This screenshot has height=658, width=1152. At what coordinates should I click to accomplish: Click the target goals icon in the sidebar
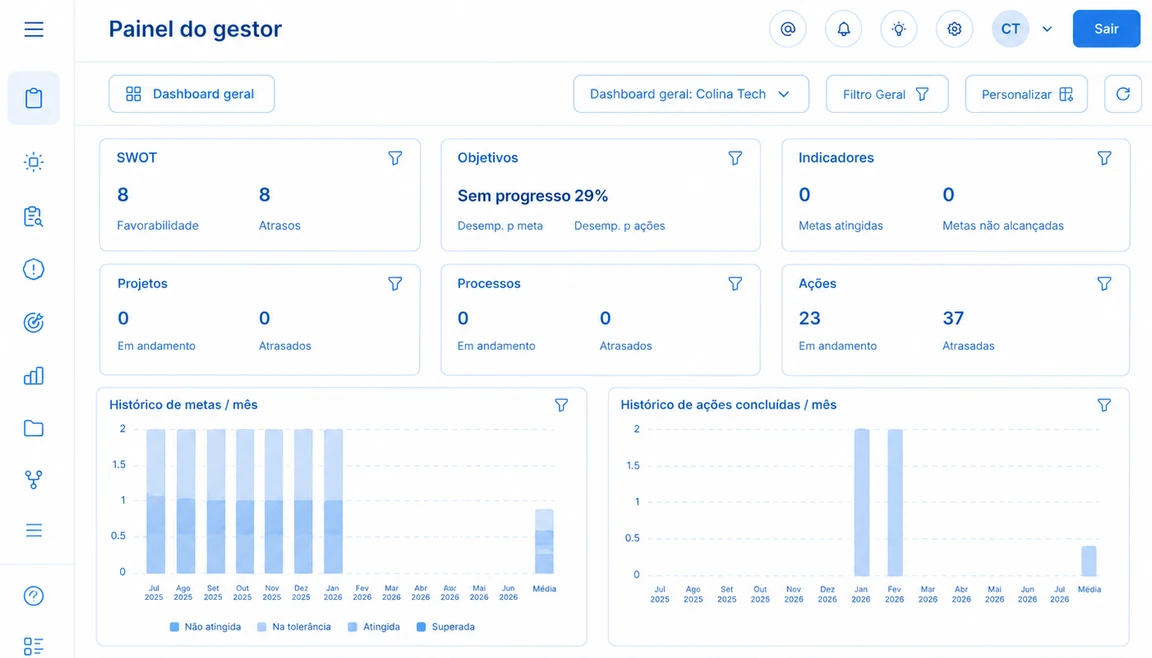(34, 322)
